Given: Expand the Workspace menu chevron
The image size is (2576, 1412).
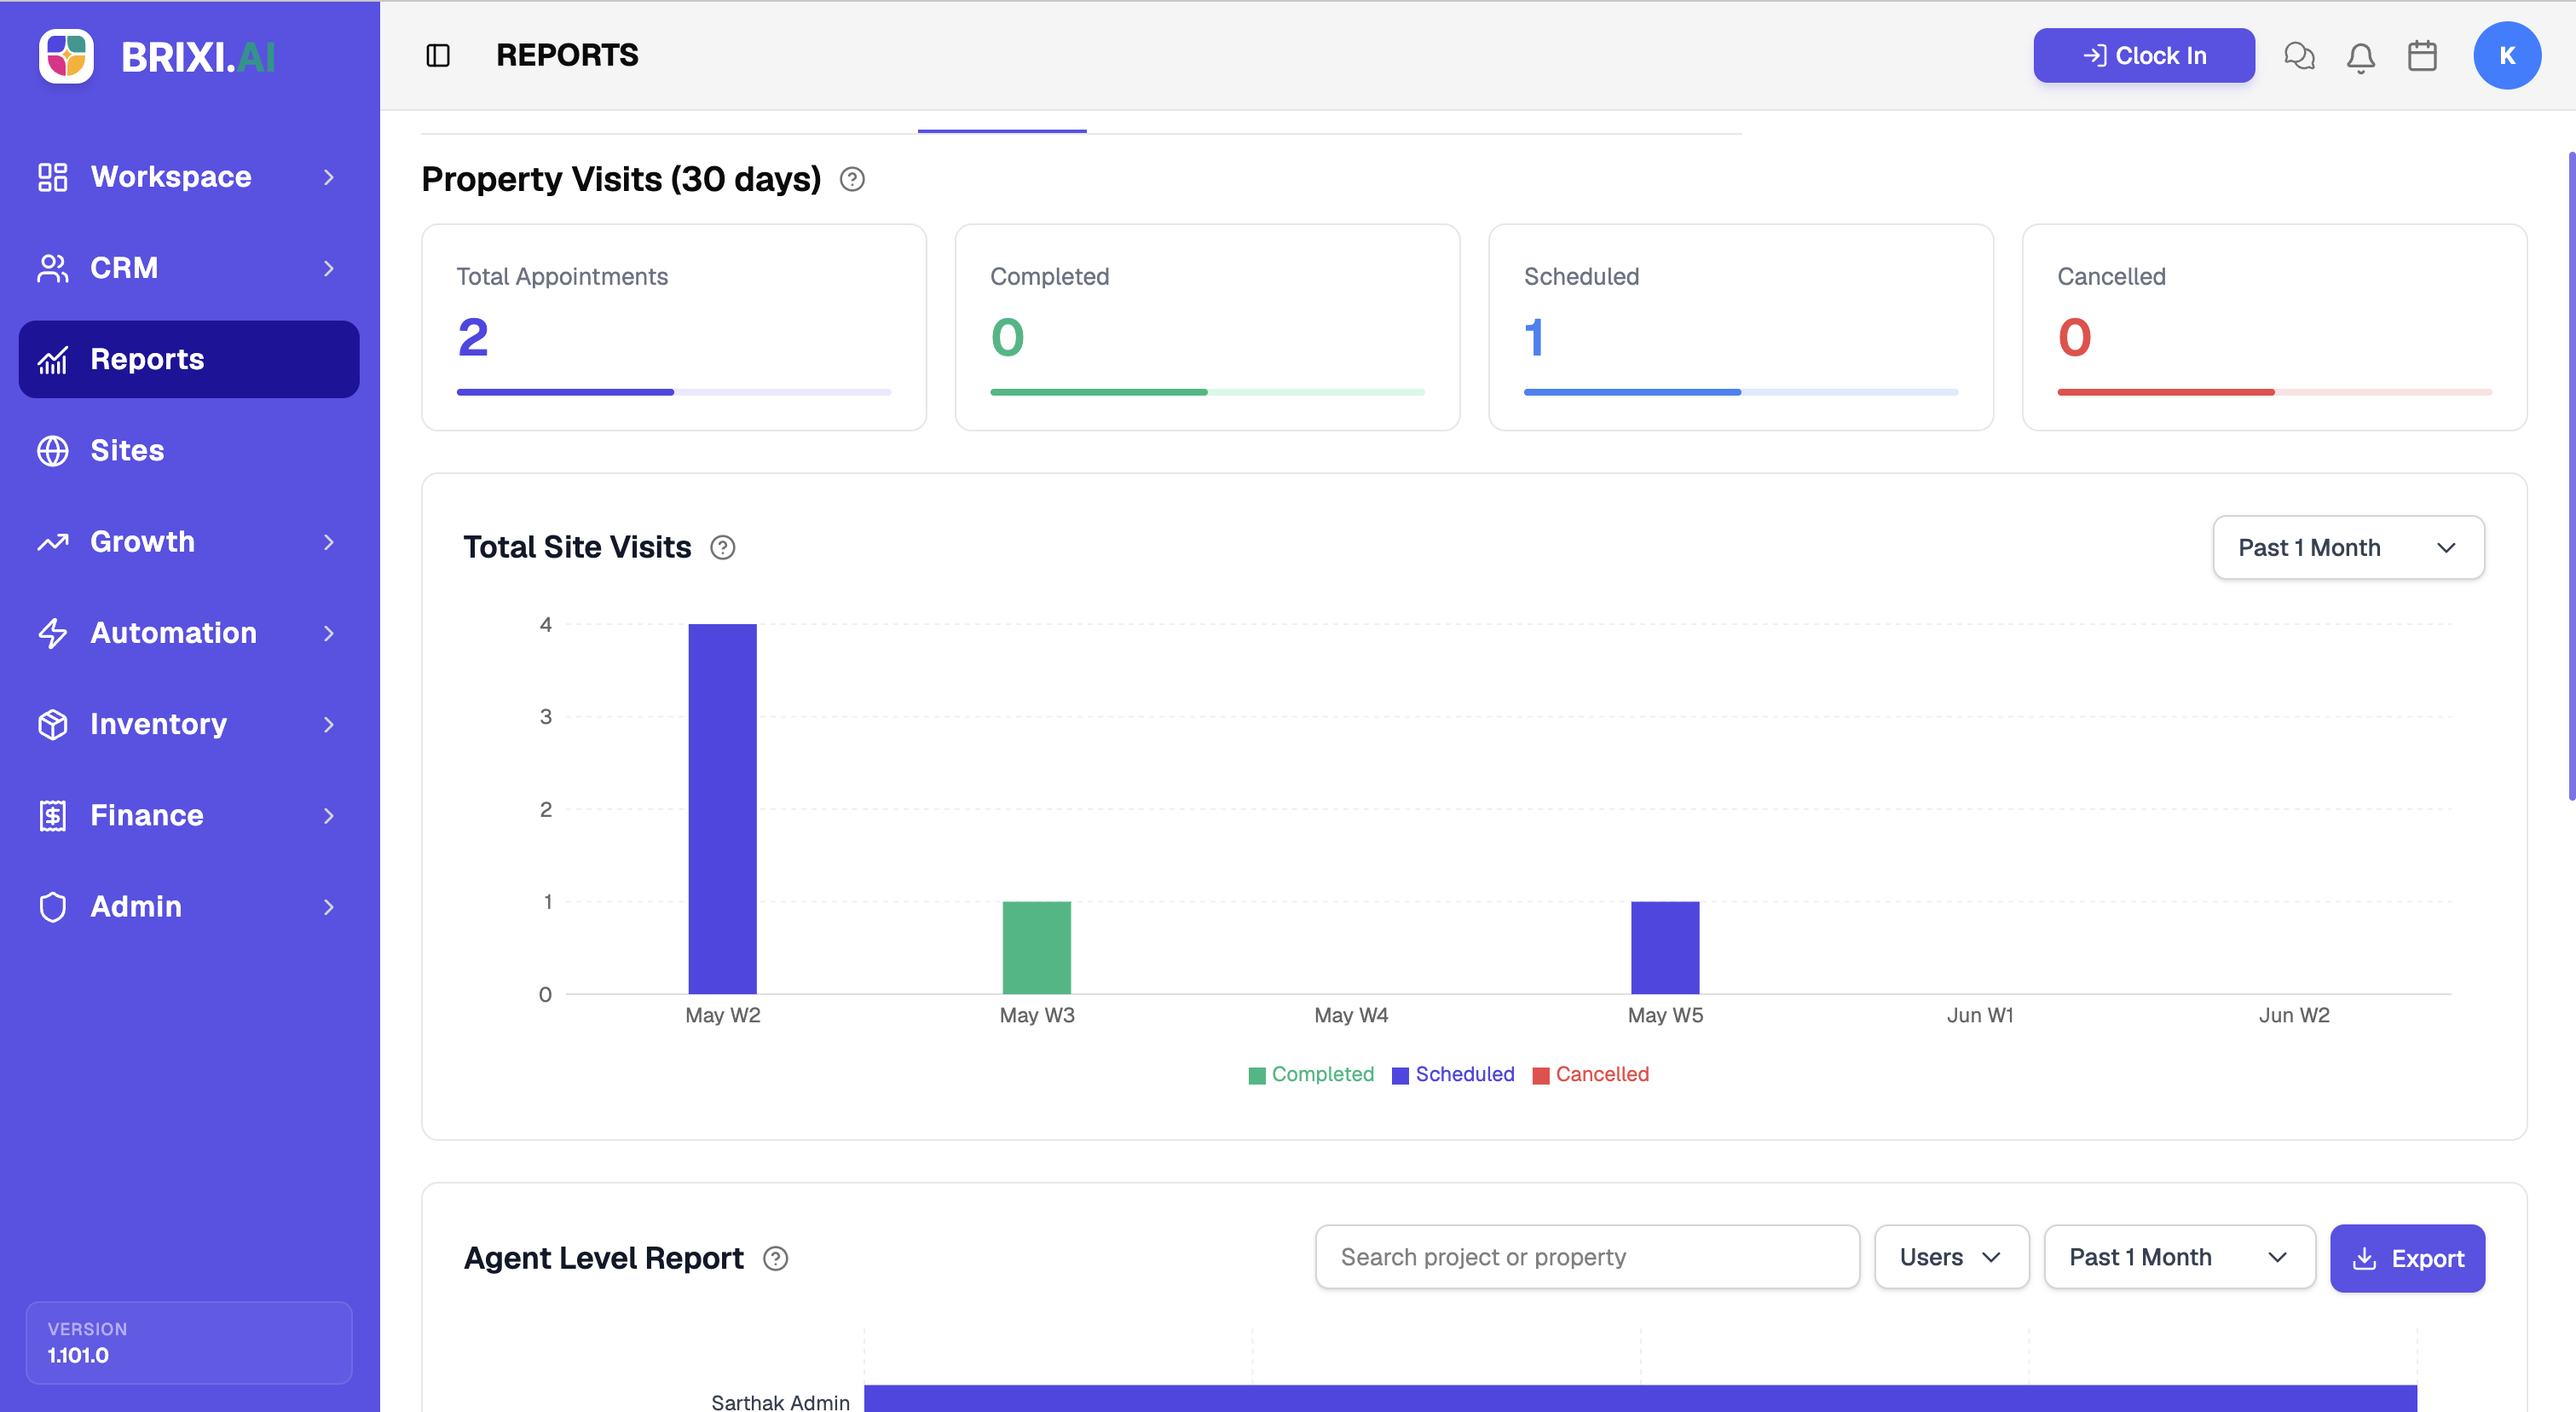Looking at the screenshot, I should point(329,177).
